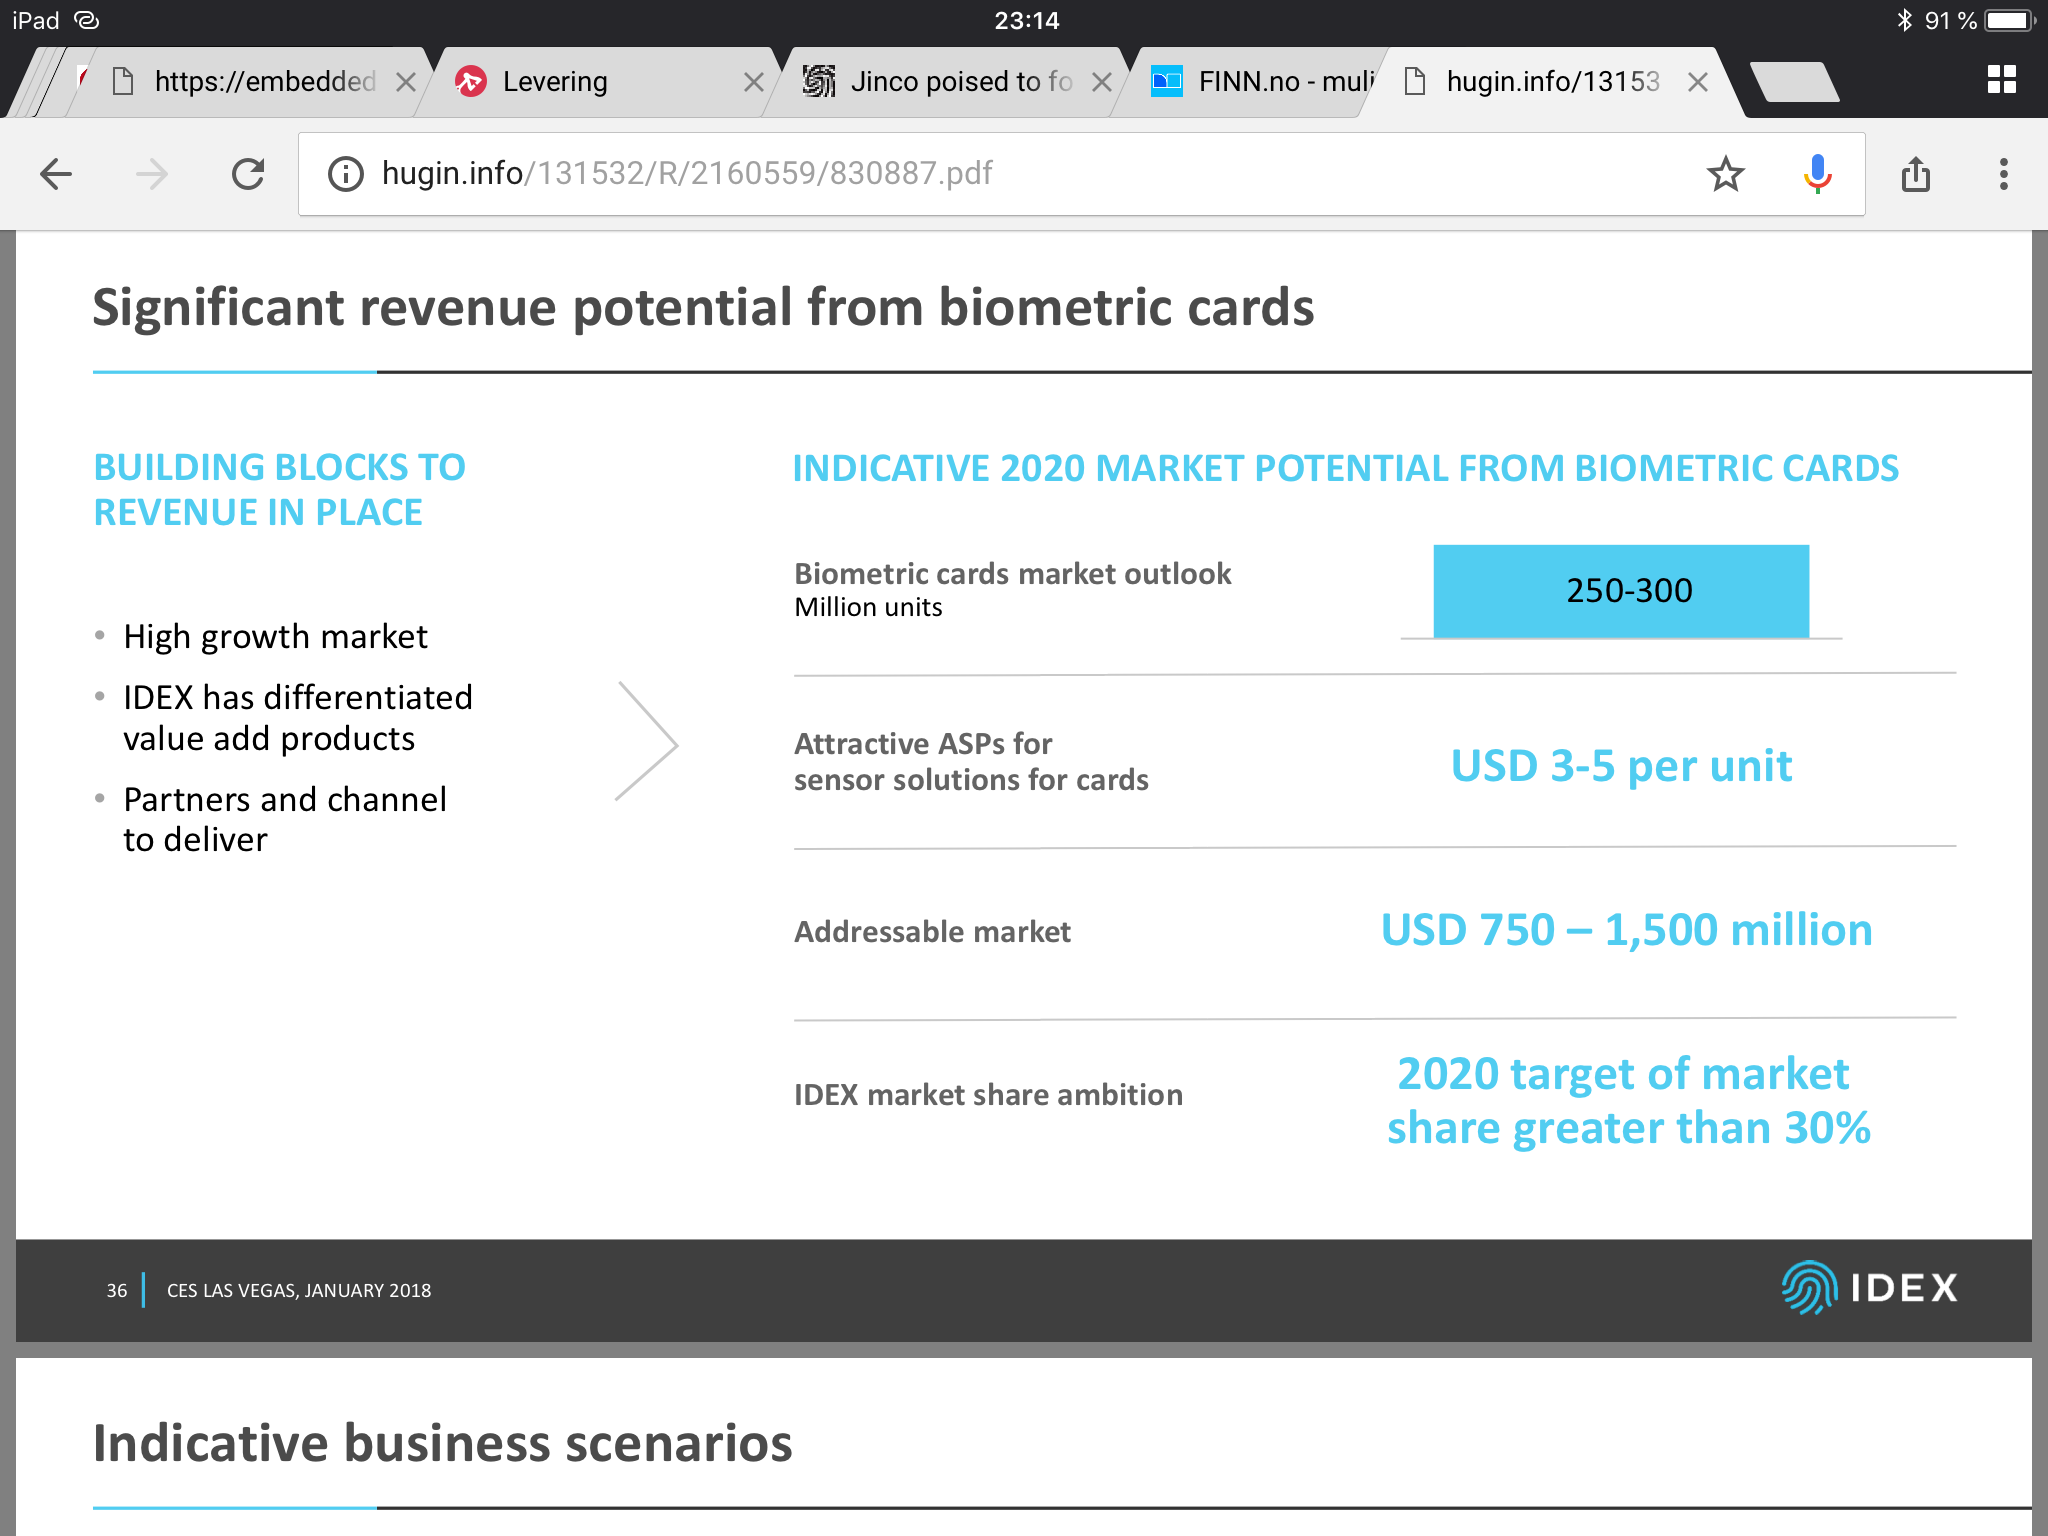Close the hugin.info tab
This screenshot has width=2048, height=1536.
coord(1697,82)
